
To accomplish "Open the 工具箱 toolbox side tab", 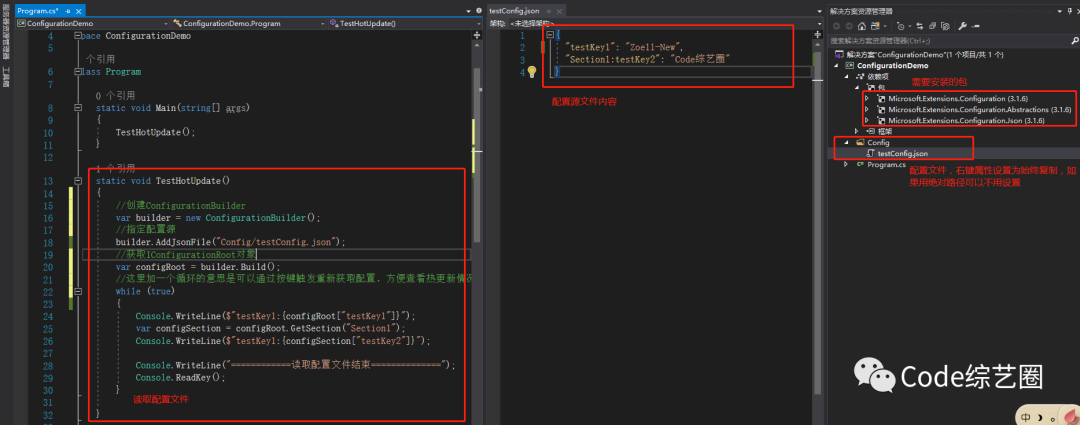I will (6, 76).
